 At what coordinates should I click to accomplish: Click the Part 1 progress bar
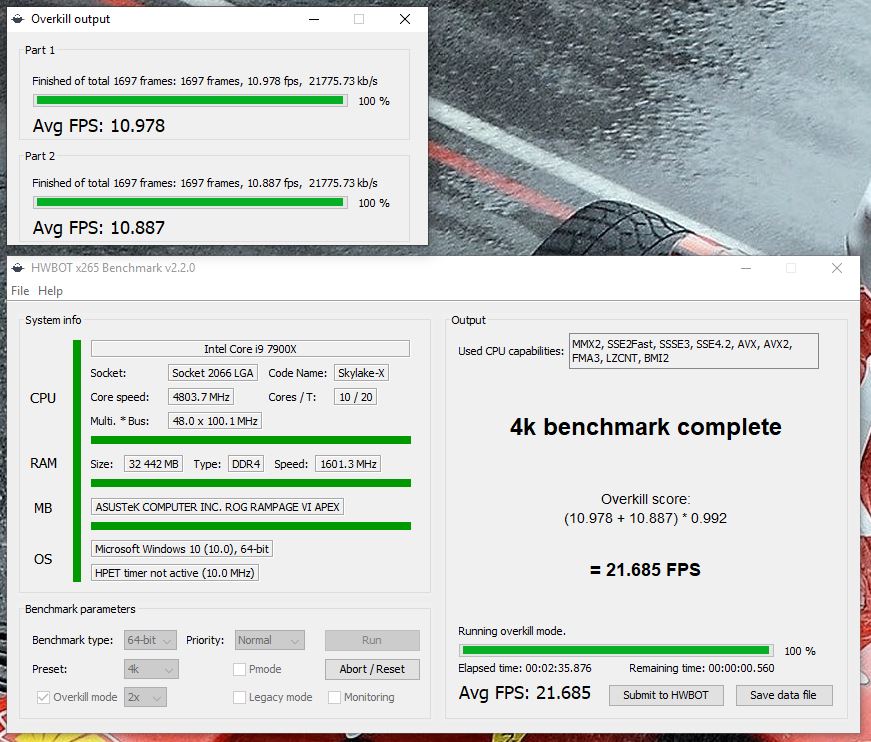pos(190,101)
